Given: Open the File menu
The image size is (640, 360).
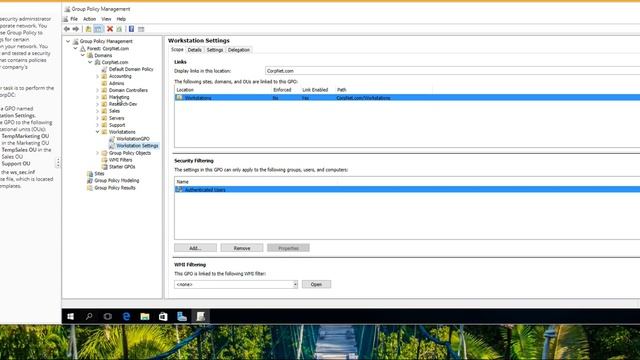Looking at the screenshot, I should pyautogui.click(x=74, y=19).
